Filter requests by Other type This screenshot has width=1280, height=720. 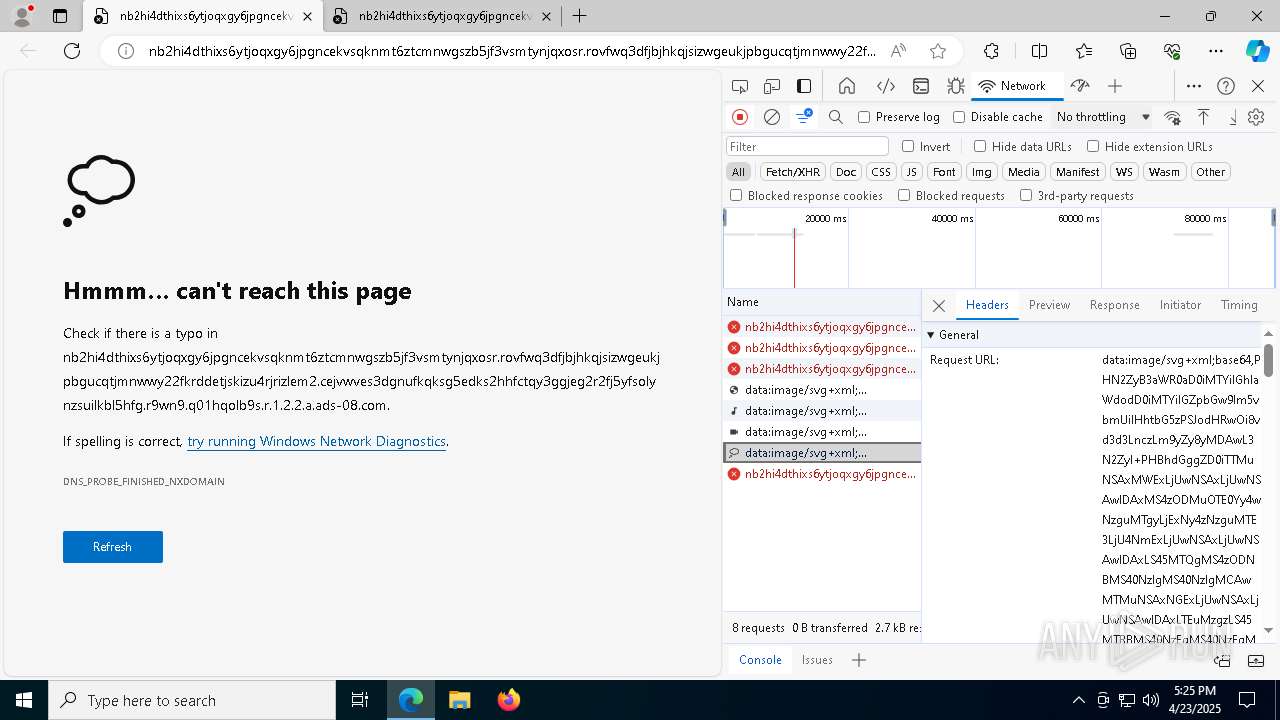(1210, 172)
